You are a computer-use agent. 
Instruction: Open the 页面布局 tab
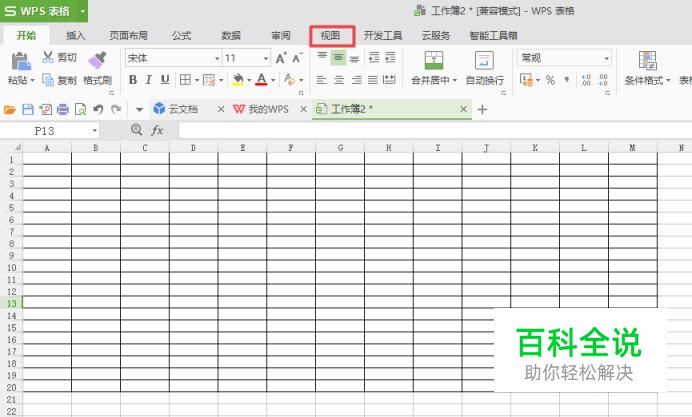pyautogui.click(x=128, y=36)
